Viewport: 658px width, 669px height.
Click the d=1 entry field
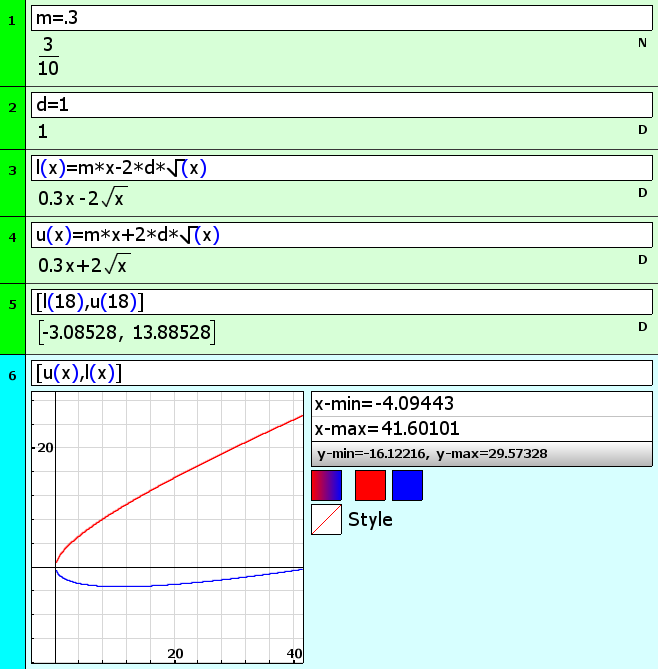(341, 106)
